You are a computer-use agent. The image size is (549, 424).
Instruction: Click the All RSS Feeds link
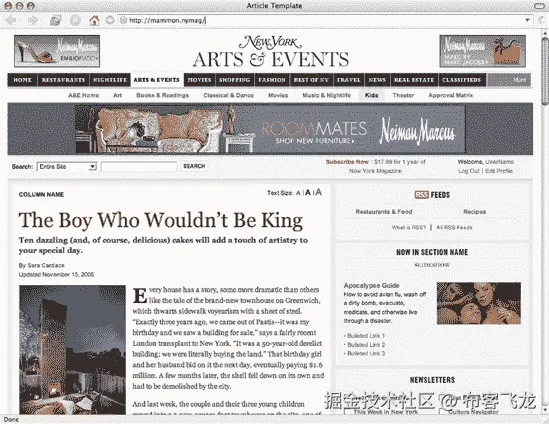[454, 228]
